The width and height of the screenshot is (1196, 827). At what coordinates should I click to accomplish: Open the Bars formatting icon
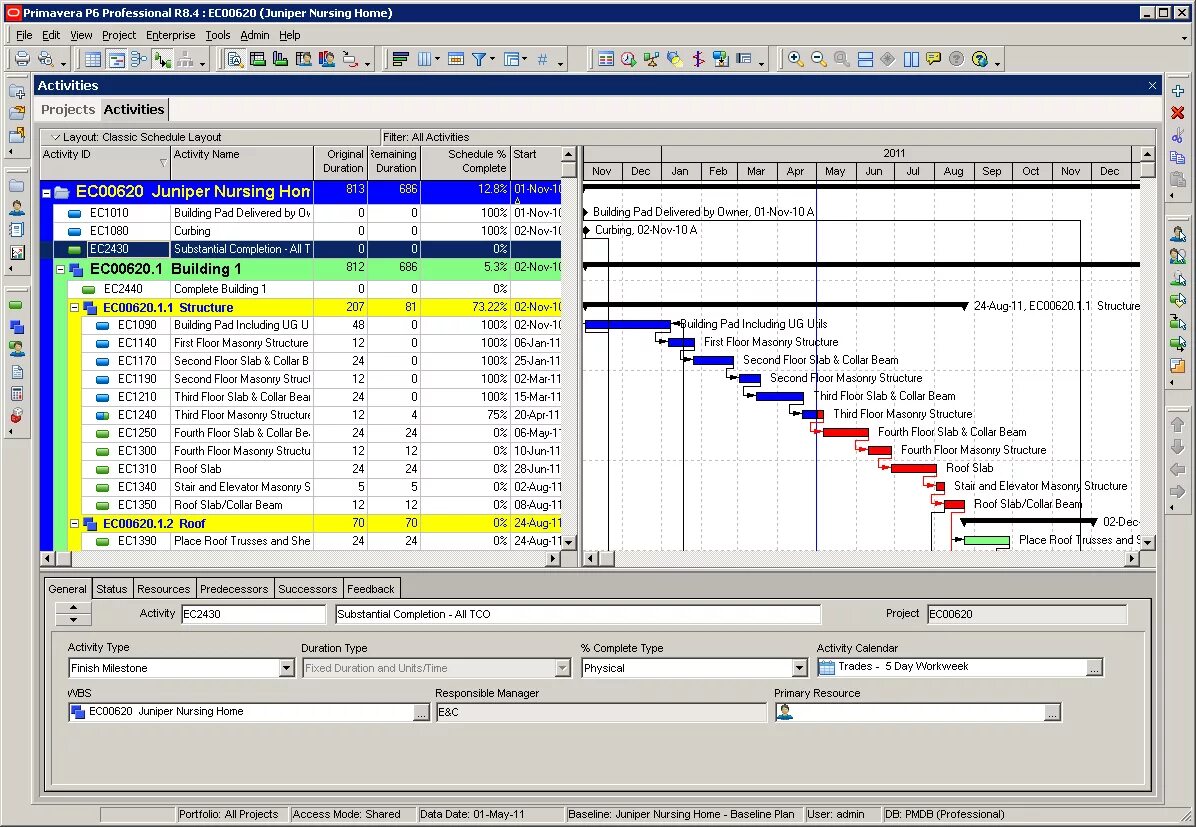click(x=400, y=59)
